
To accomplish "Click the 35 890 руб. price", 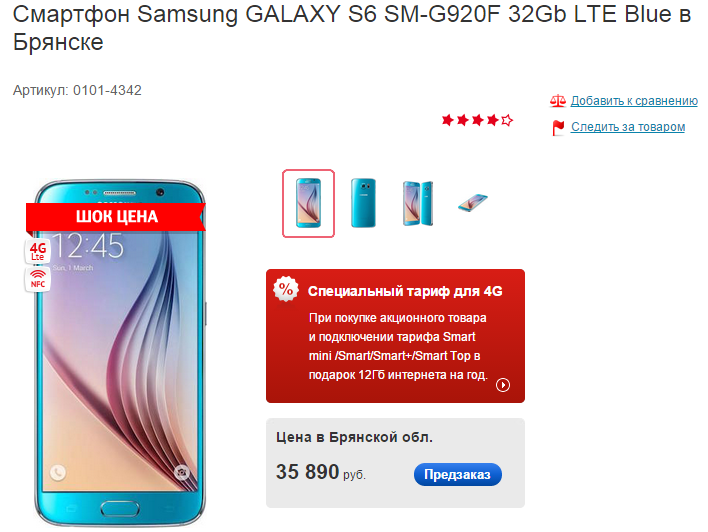I will (x=321, y=472).
